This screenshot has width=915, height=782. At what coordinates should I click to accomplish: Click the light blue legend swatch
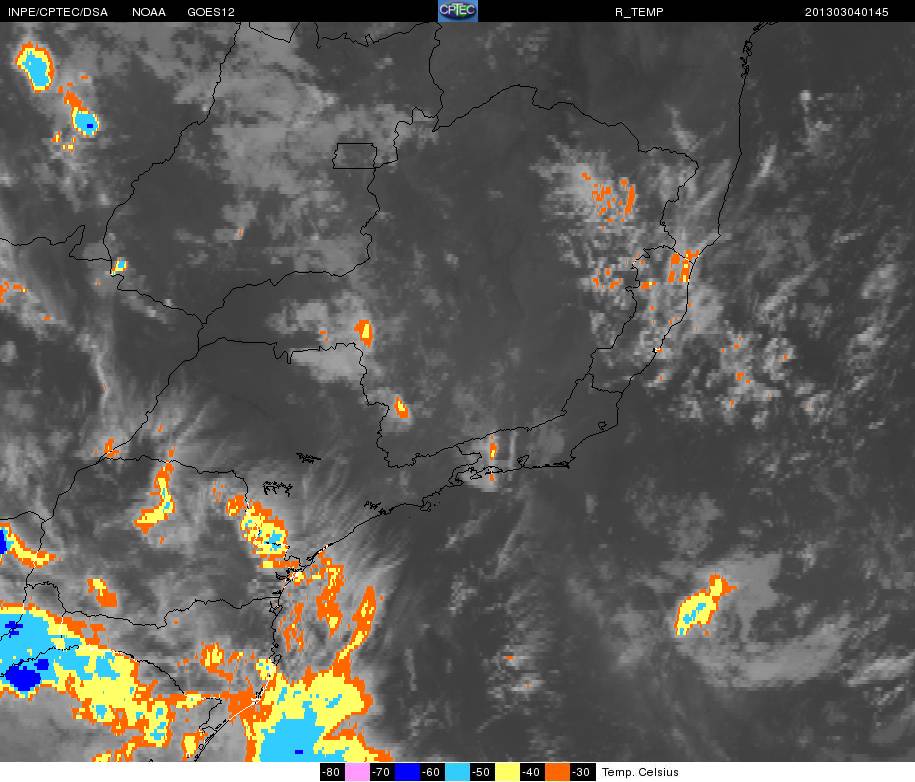(458, 772)
